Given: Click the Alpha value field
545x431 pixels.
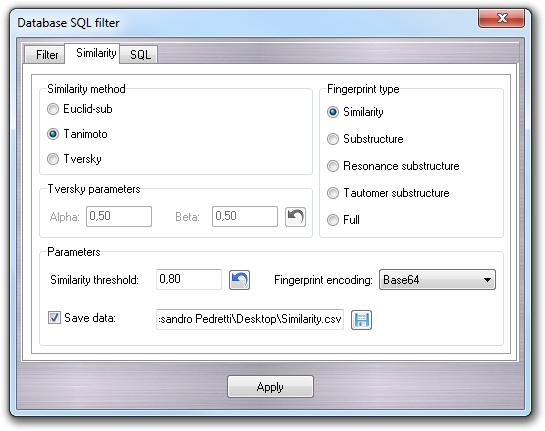Looking at the screenshot, I should (x=119, y=216).
